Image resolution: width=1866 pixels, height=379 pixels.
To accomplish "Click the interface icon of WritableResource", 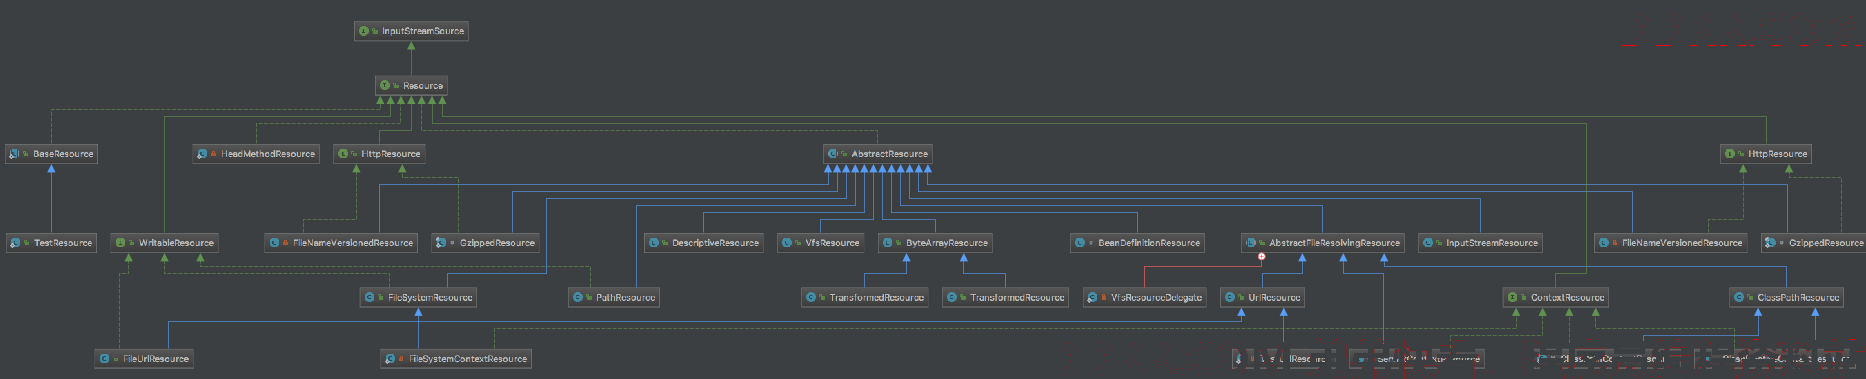I will click(120, 243).
